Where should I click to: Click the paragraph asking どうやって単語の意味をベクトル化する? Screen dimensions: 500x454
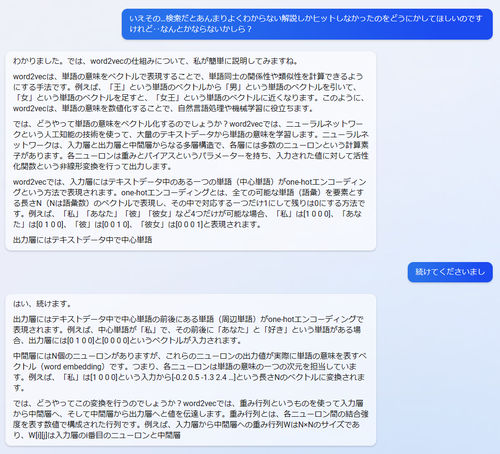pos(191,145)
